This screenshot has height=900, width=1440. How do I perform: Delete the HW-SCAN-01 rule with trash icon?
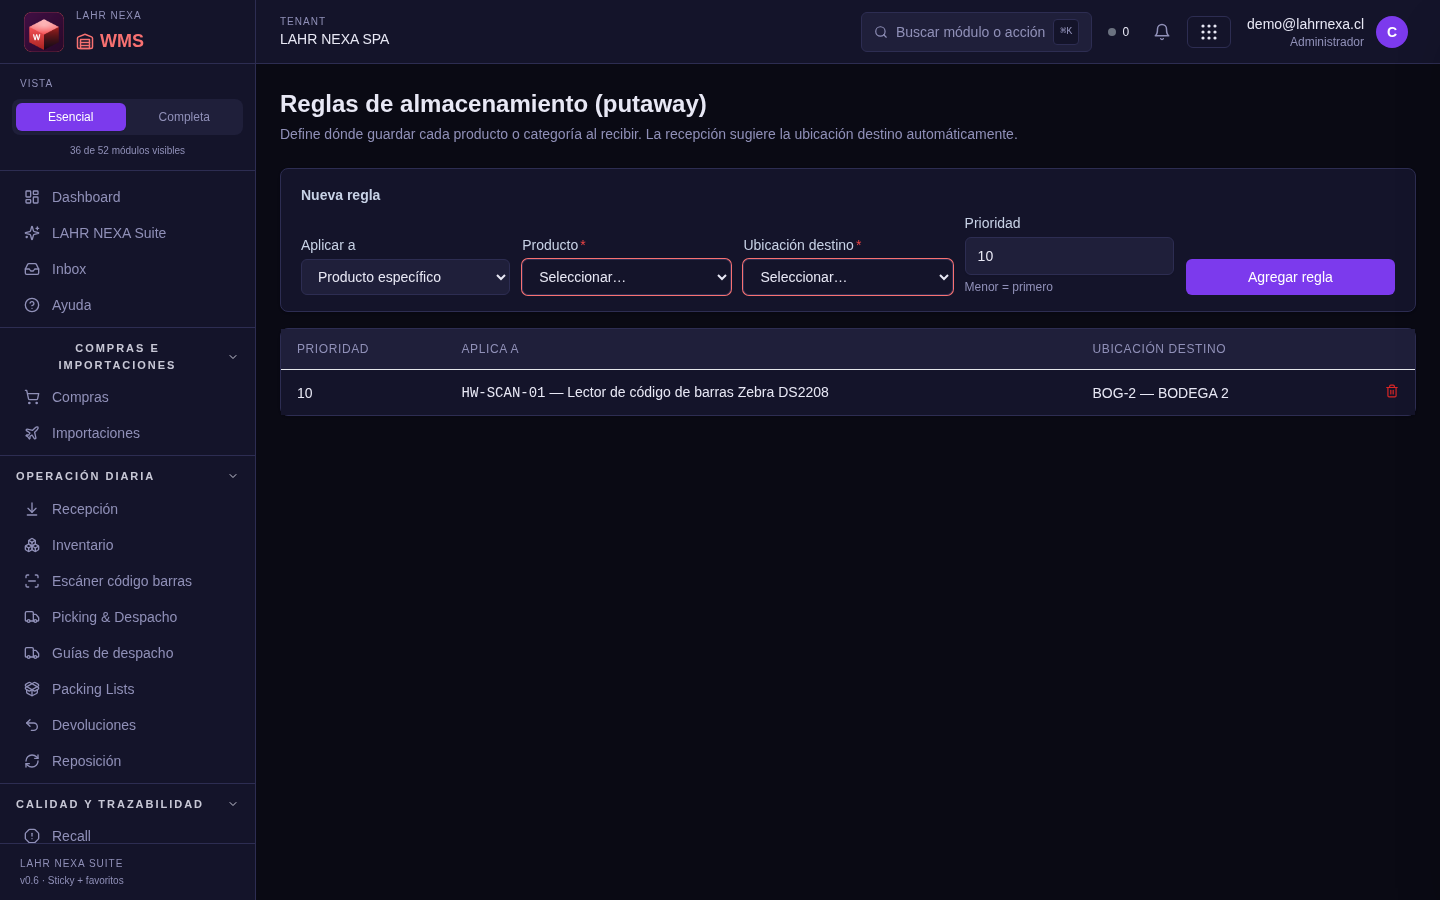point(1392,392)
